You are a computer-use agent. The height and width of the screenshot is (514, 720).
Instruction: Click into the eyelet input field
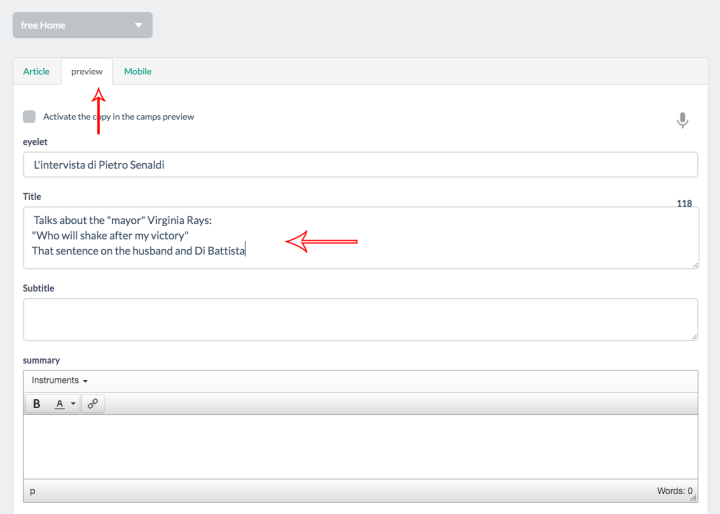(360, 164)
